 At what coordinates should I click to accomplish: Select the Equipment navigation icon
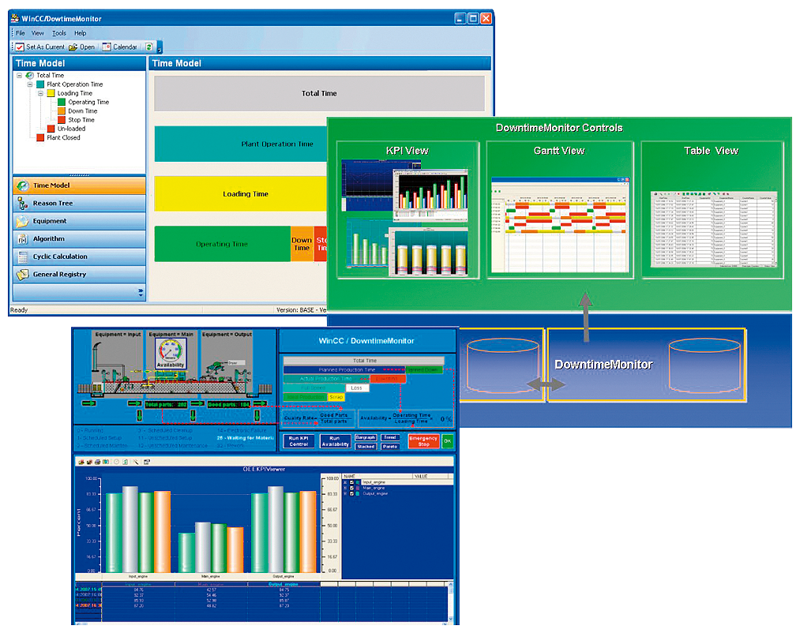[x=22, y=221]
